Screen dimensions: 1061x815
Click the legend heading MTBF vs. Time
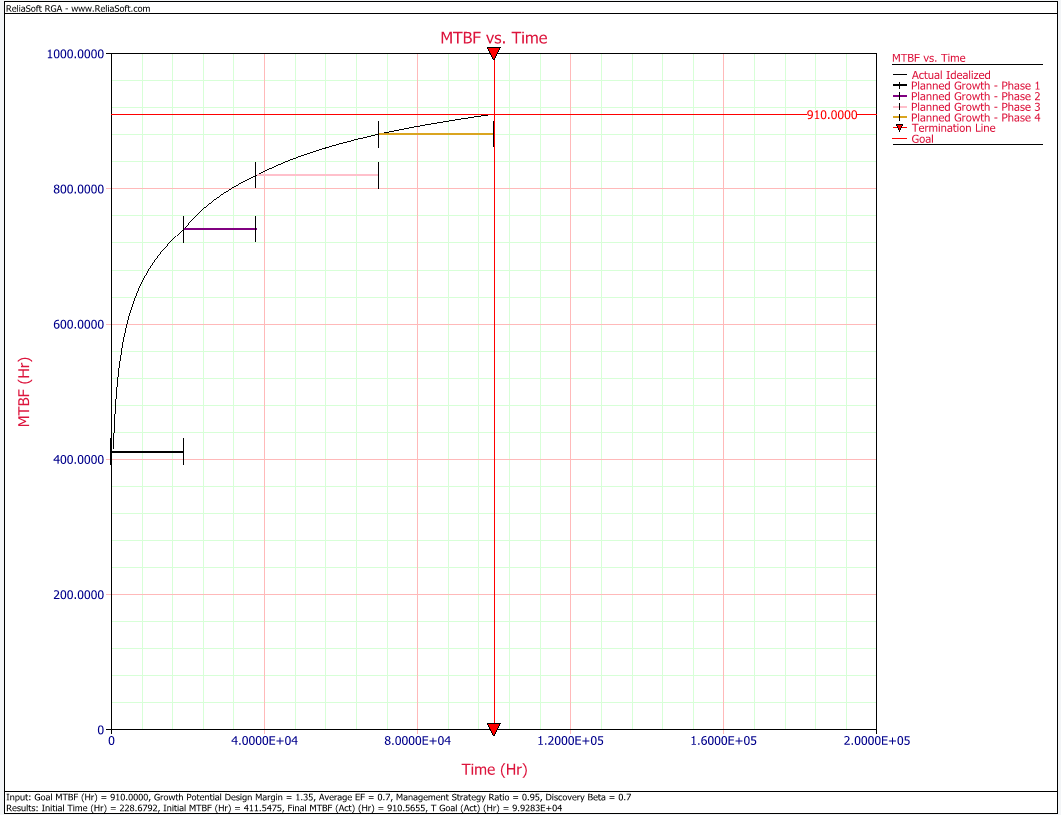pos(929,58)
